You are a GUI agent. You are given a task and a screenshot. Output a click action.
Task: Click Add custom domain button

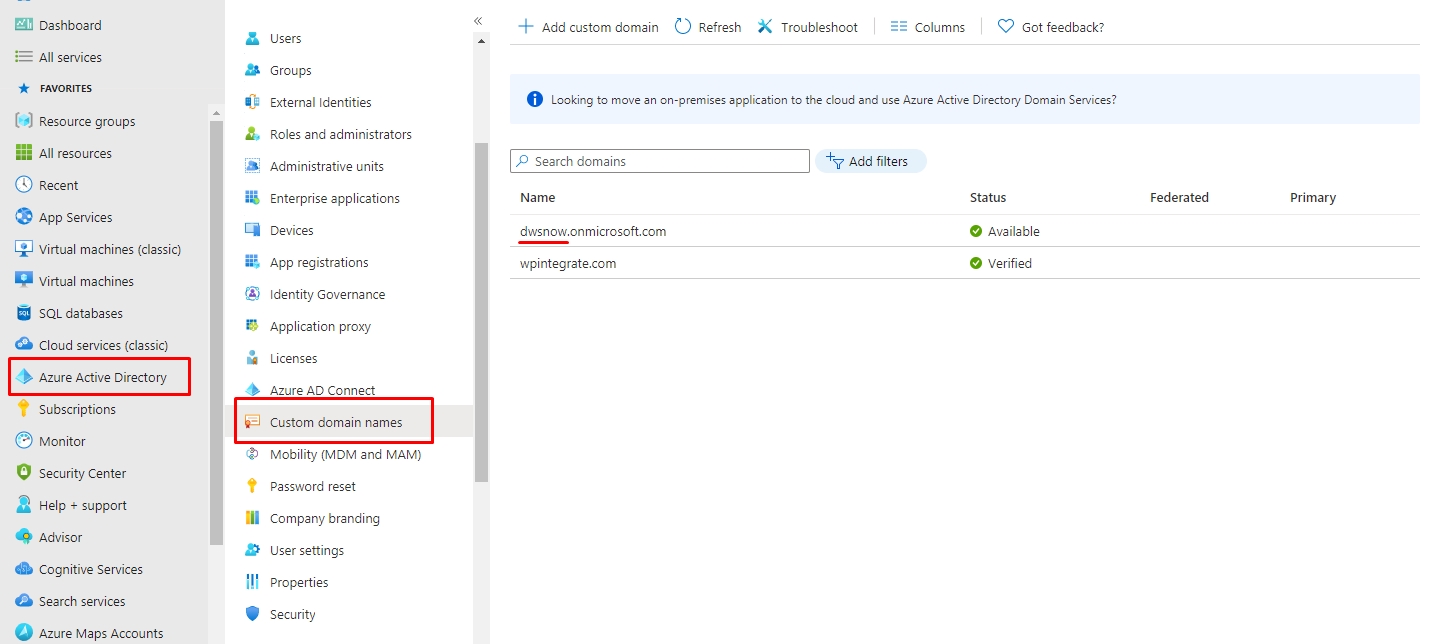[588, 27]
